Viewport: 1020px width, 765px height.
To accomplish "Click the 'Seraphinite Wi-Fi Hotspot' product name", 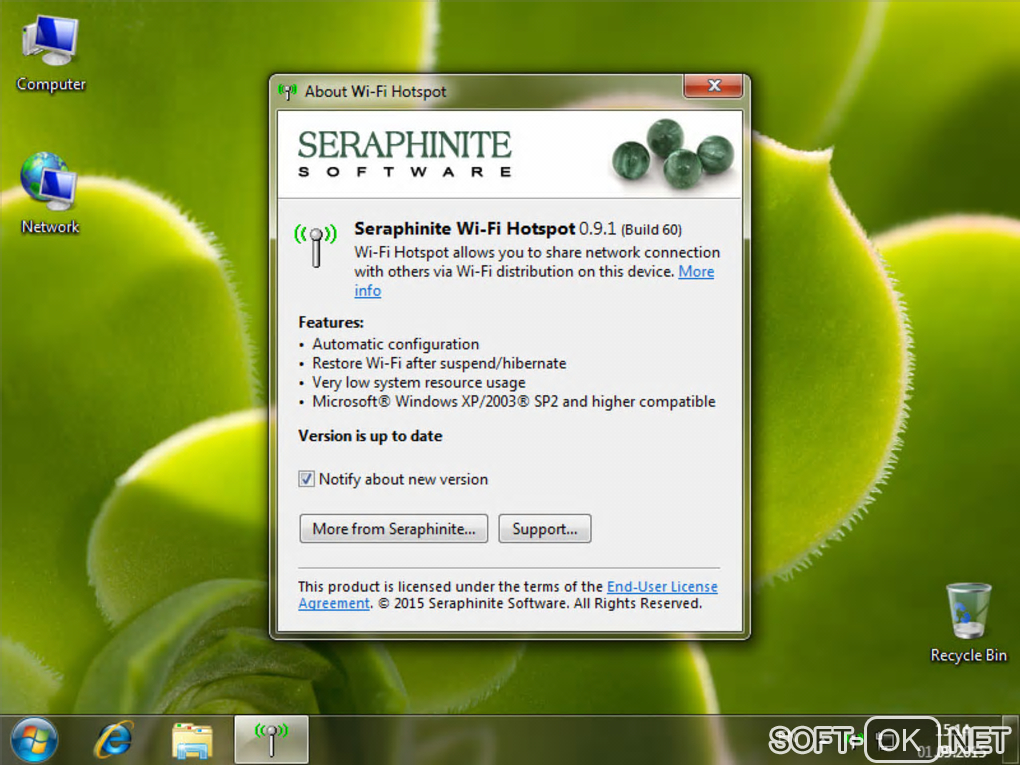I will click(x=464, y=229).
